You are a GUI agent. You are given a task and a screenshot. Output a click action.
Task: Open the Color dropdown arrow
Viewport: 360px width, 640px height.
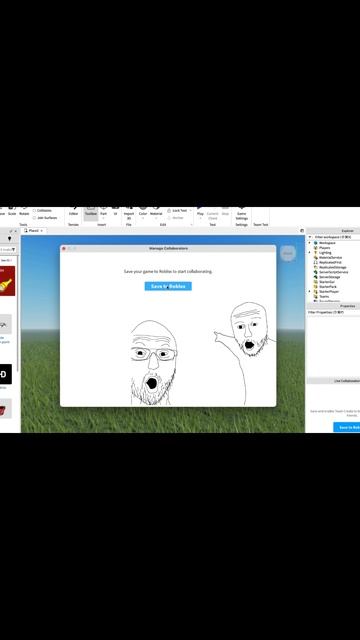tap(143, 218)
